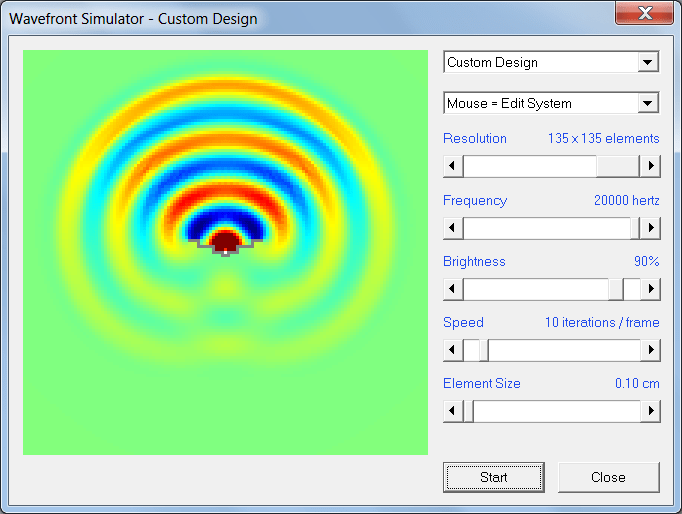The height and width of the screenshot is (514, 682).
Task: Click the Frequency slider thumb
Action: coord(635,227)
